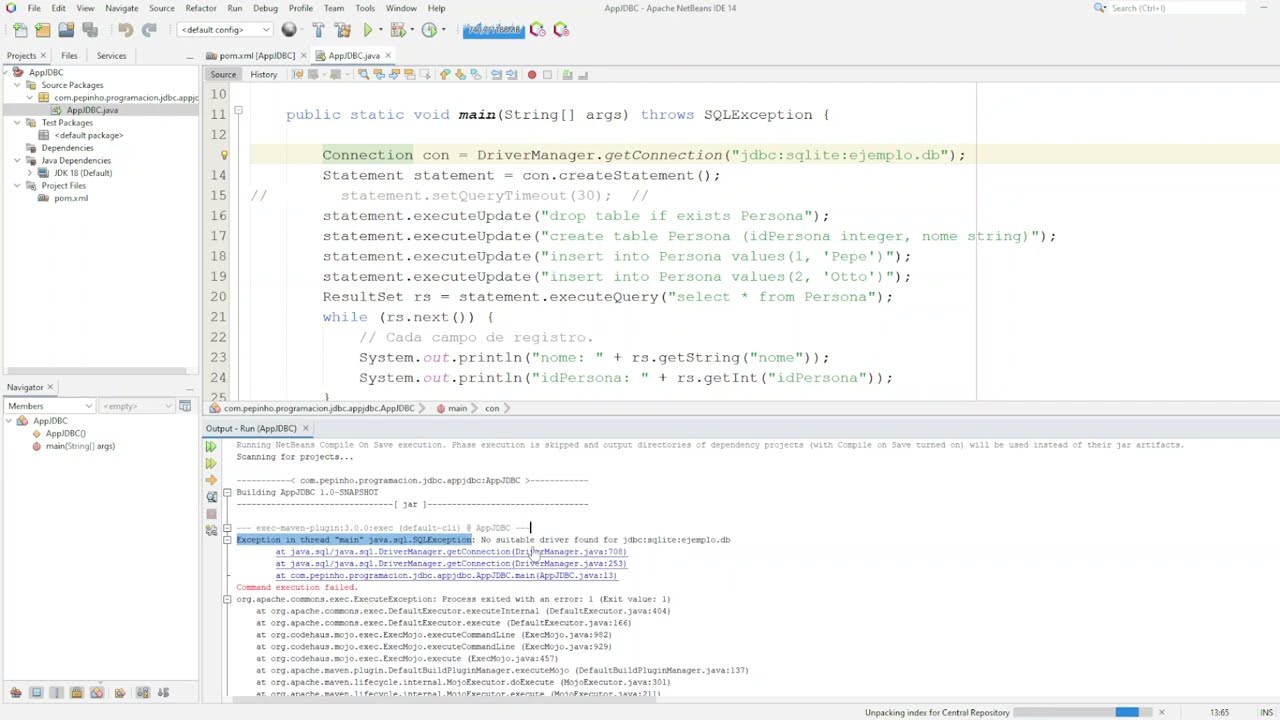Open the Tools menu
Image resolution: width=1280 pixels, height=720 pixels.
365,8
